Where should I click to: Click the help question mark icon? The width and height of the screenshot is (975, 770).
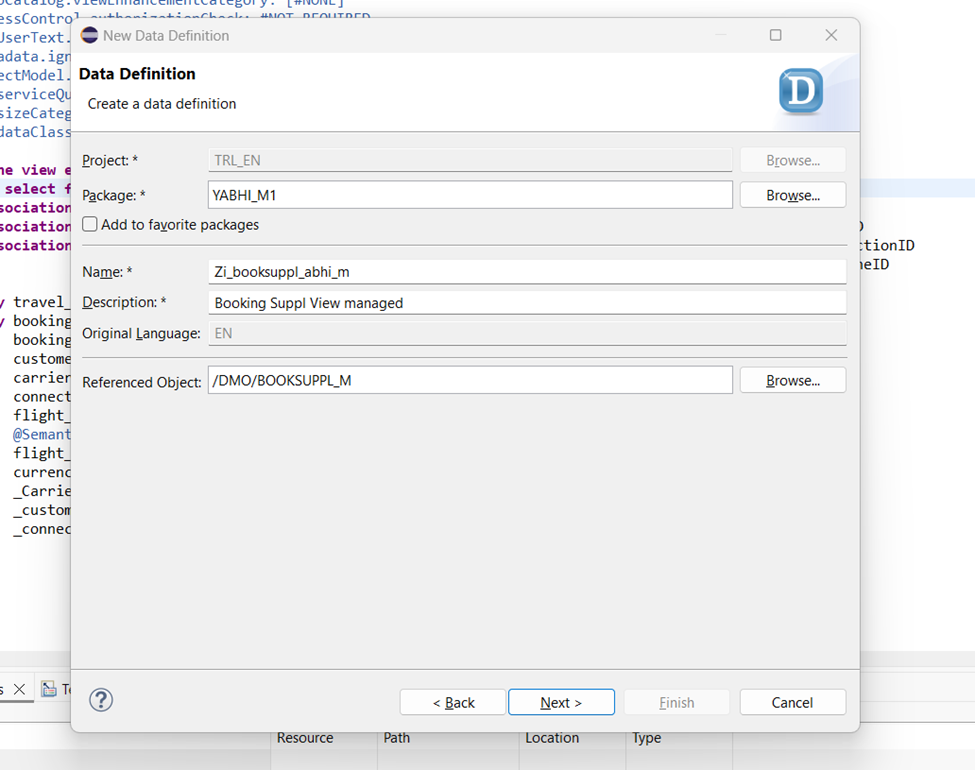[101, 700]
